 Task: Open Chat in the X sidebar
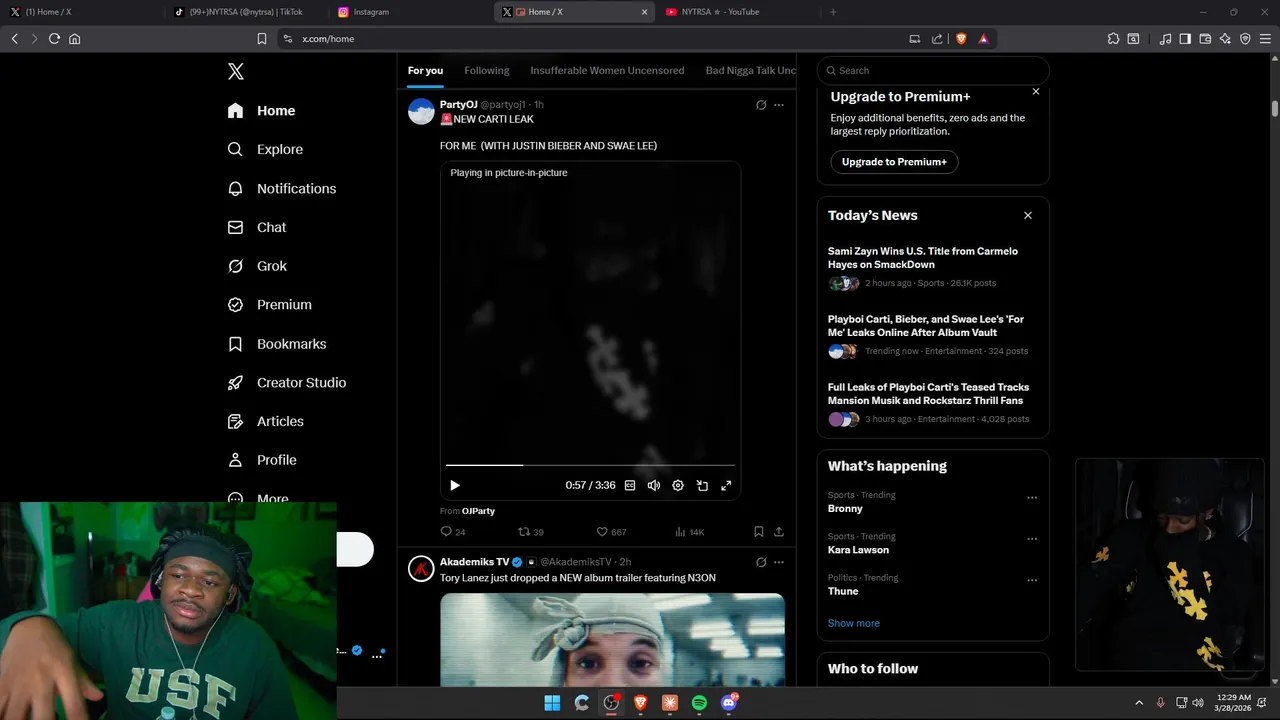click(x=256, y=227)
